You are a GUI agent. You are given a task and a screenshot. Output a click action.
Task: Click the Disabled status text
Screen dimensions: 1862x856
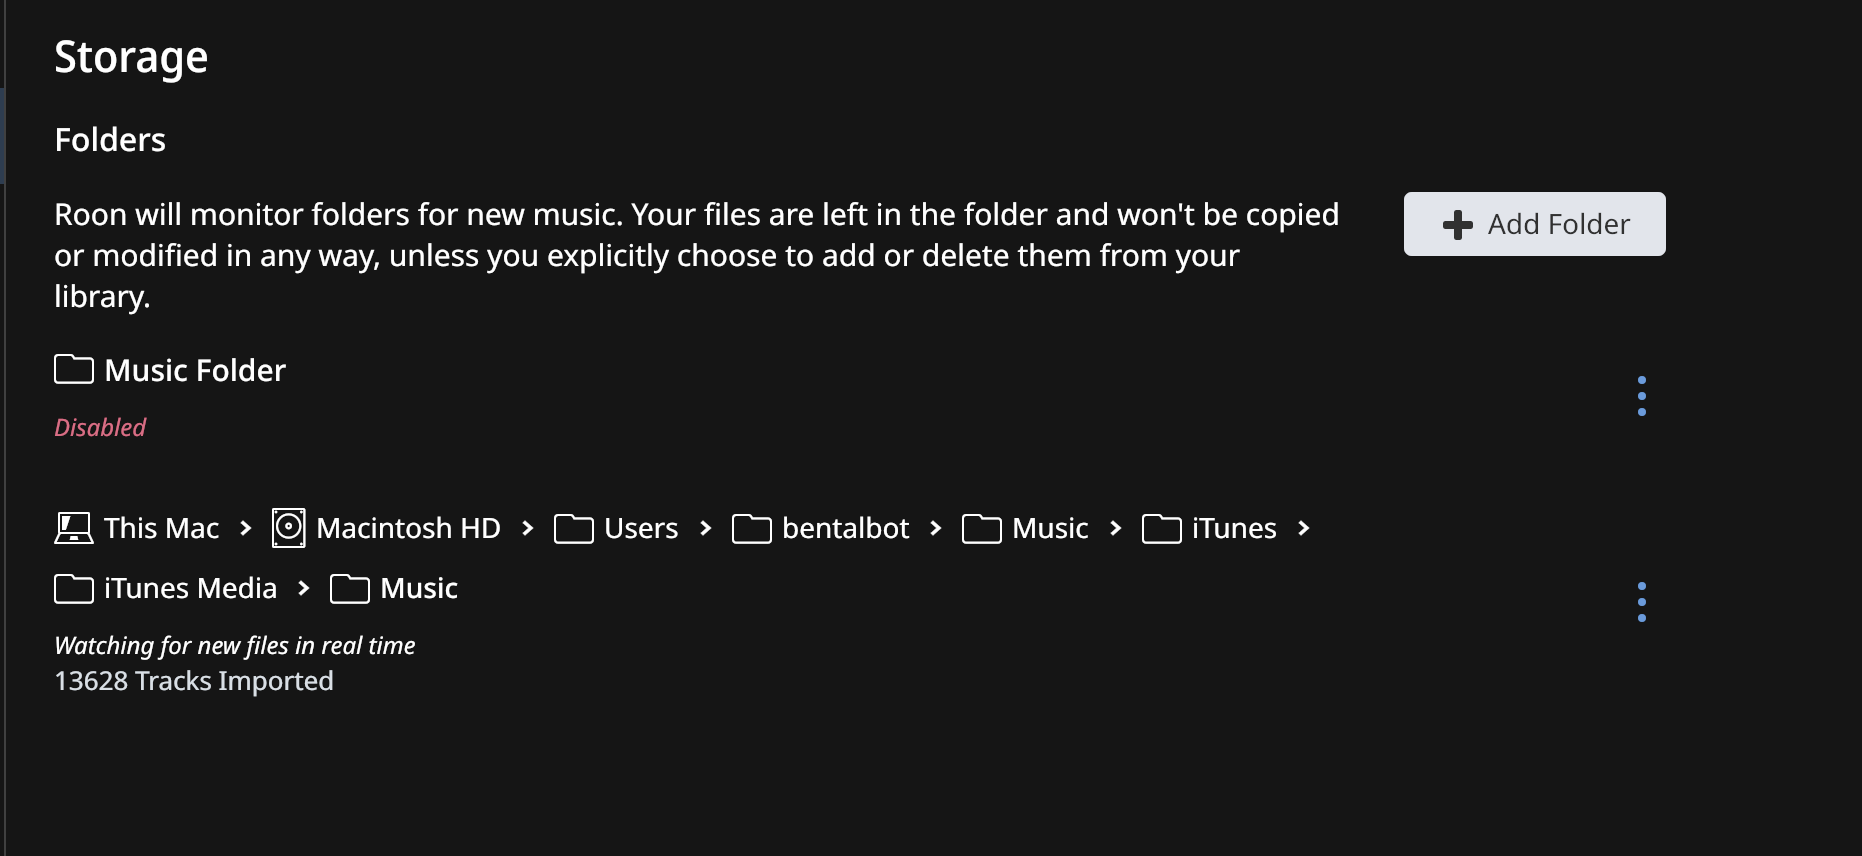point(100,428)
